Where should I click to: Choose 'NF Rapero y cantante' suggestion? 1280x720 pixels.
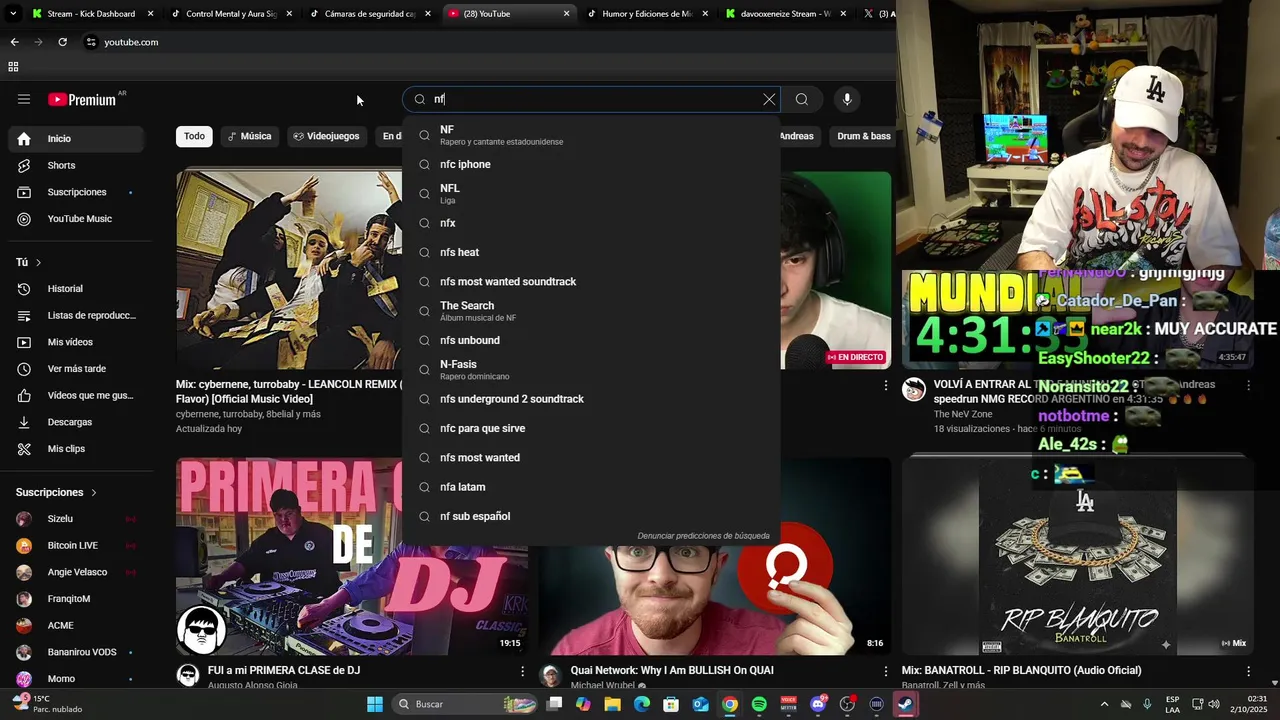[591, 135]
